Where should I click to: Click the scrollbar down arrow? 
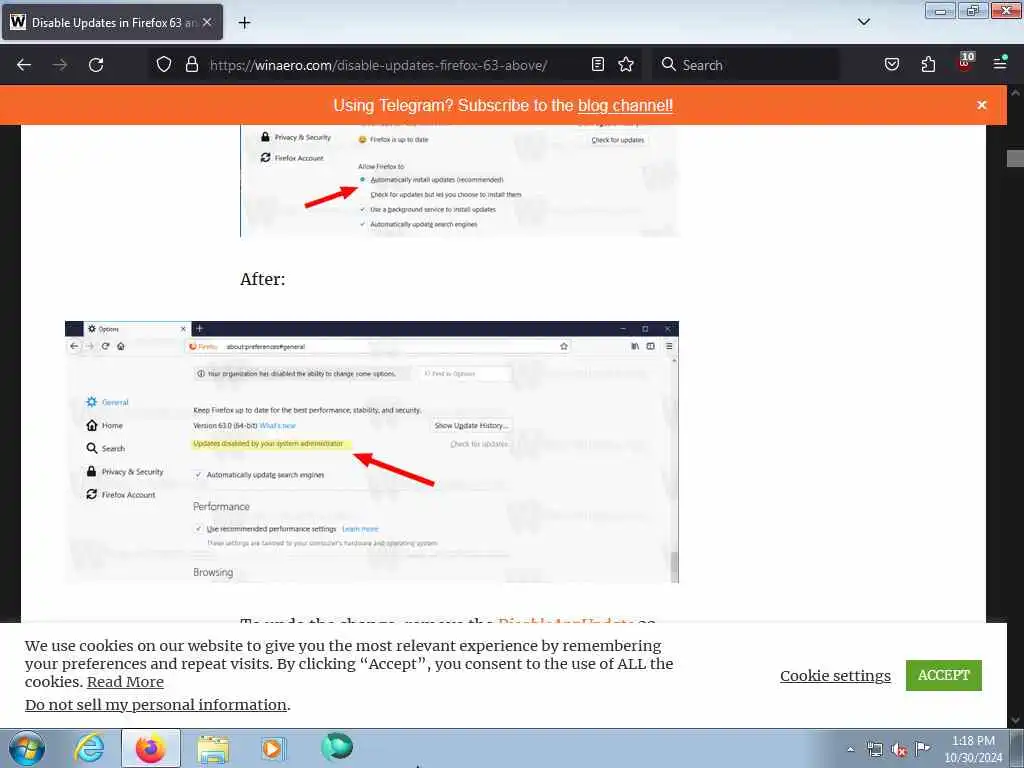pos(1015,720)
